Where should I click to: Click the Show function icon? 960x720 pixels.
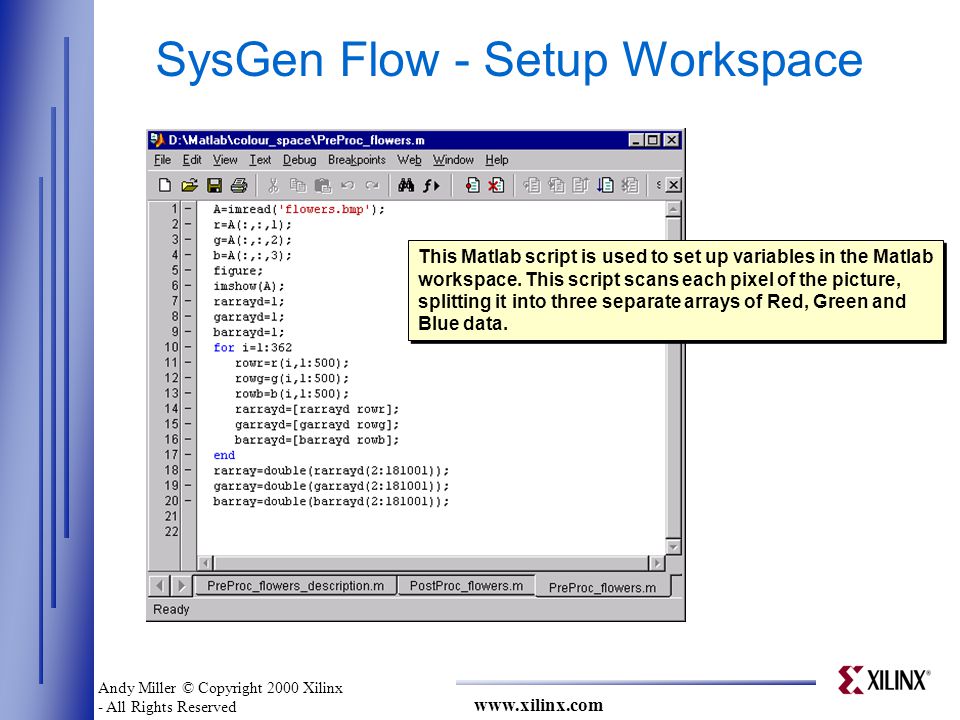[431, 185]
